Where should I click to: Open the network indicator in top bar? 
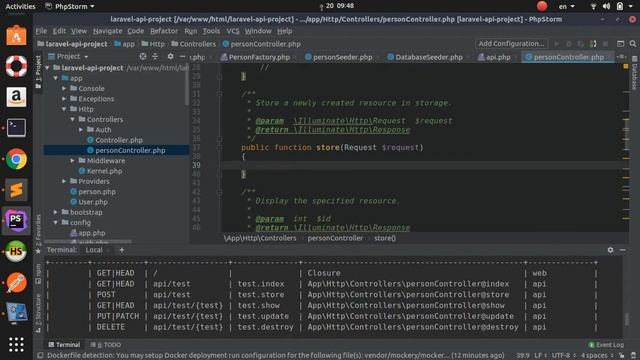(593, 6)
